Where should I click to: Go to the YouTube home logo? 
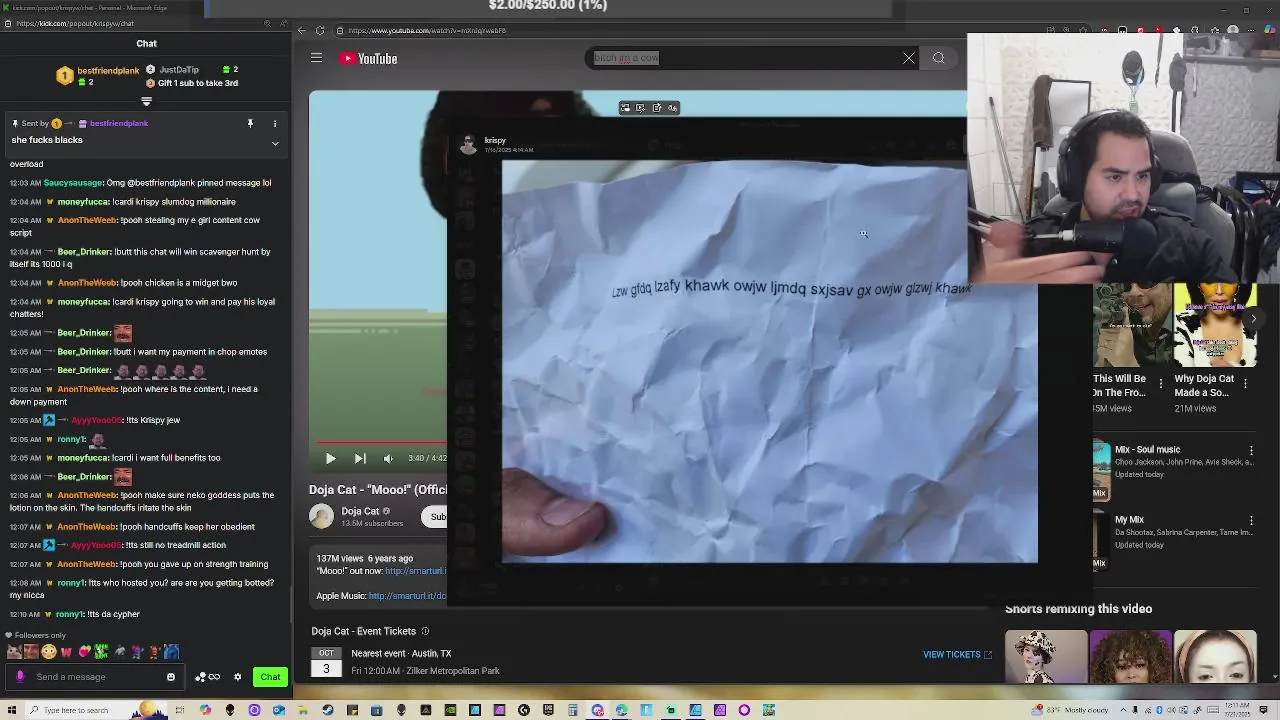click(x=369, y=58)
